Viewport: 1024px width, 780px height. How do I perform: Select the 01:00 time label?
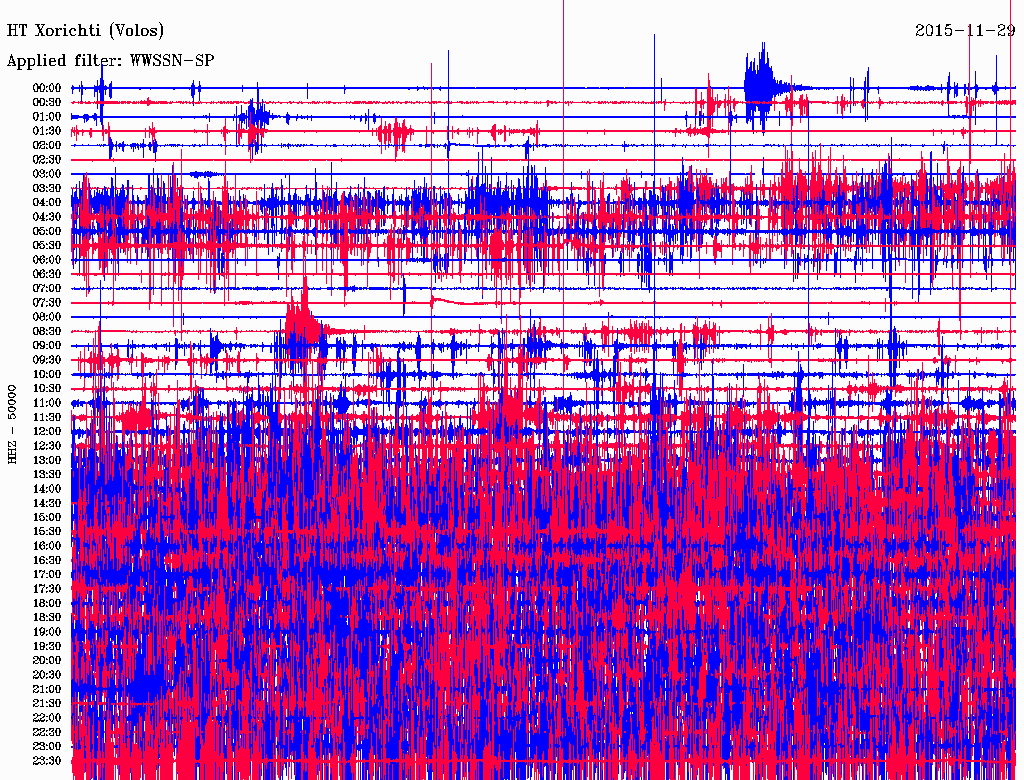point(47,116)
